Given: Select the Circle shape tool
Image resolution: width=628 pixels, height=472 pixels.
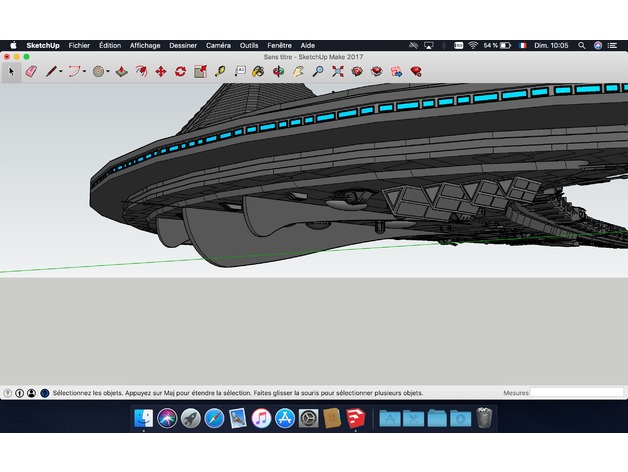Looking at the screenshot, I should 98,72.
